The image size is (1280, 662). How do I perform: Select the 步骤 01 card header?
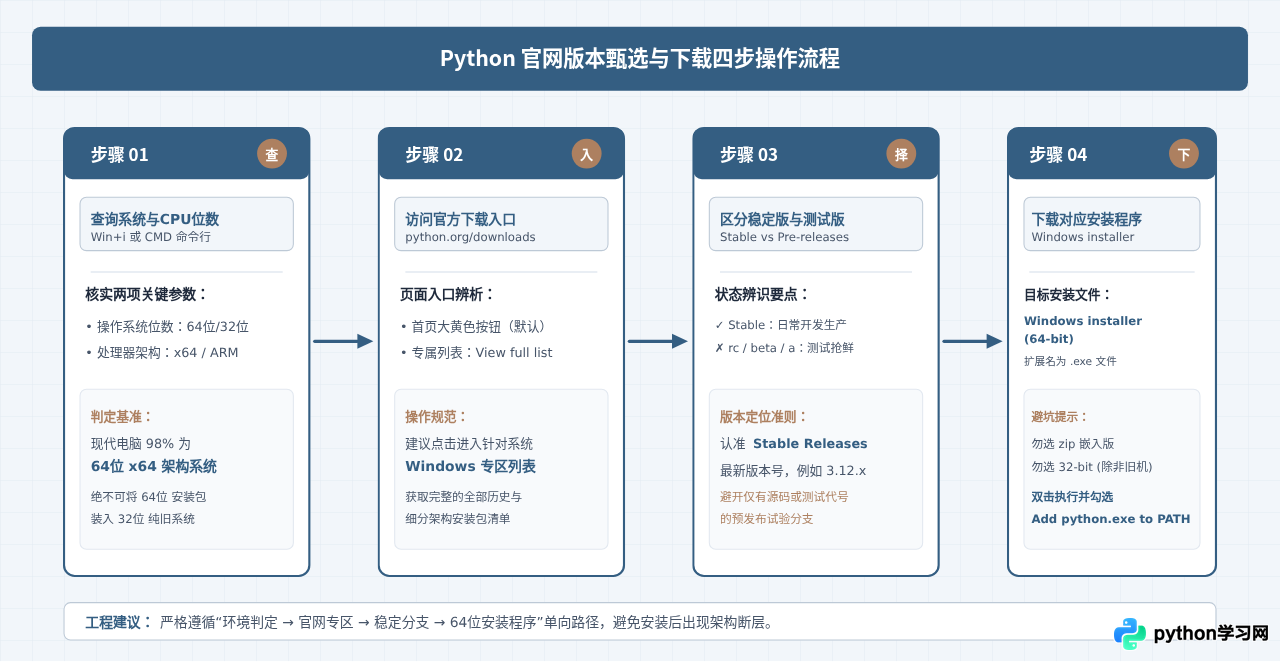(x=187, y=154)
